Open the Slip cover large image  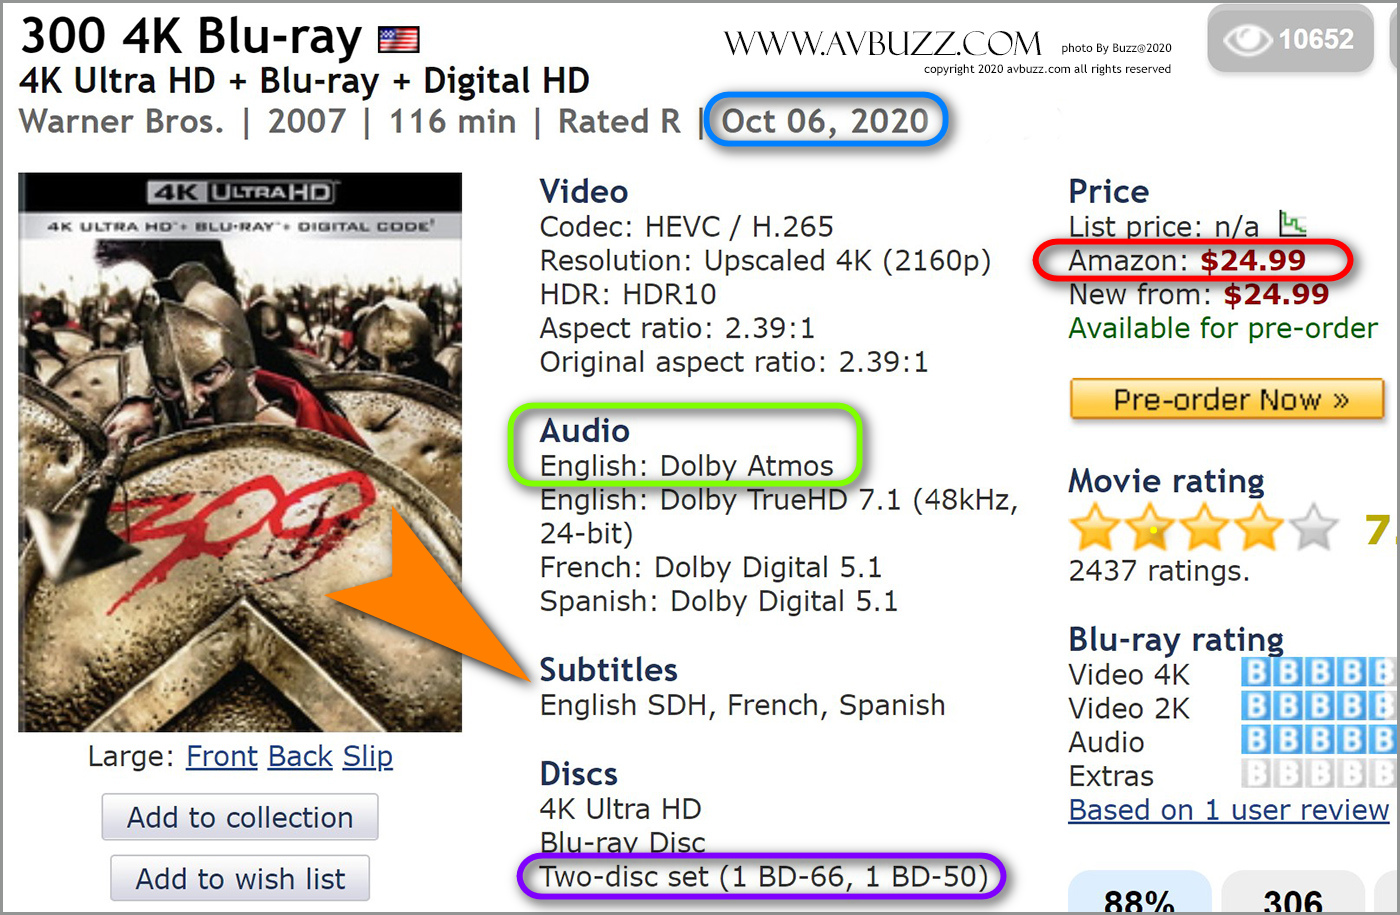click(368, 757)
